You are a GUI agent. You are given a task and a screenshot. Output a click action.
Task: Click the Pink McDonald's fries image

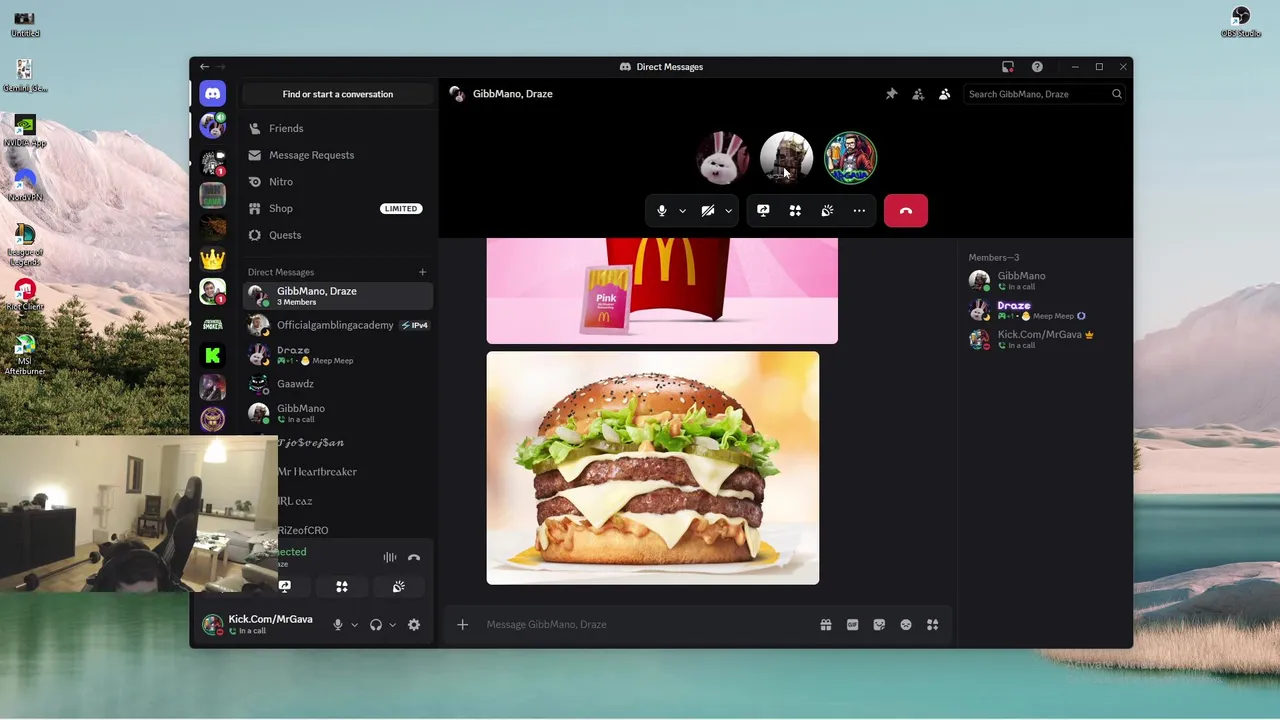662,291
